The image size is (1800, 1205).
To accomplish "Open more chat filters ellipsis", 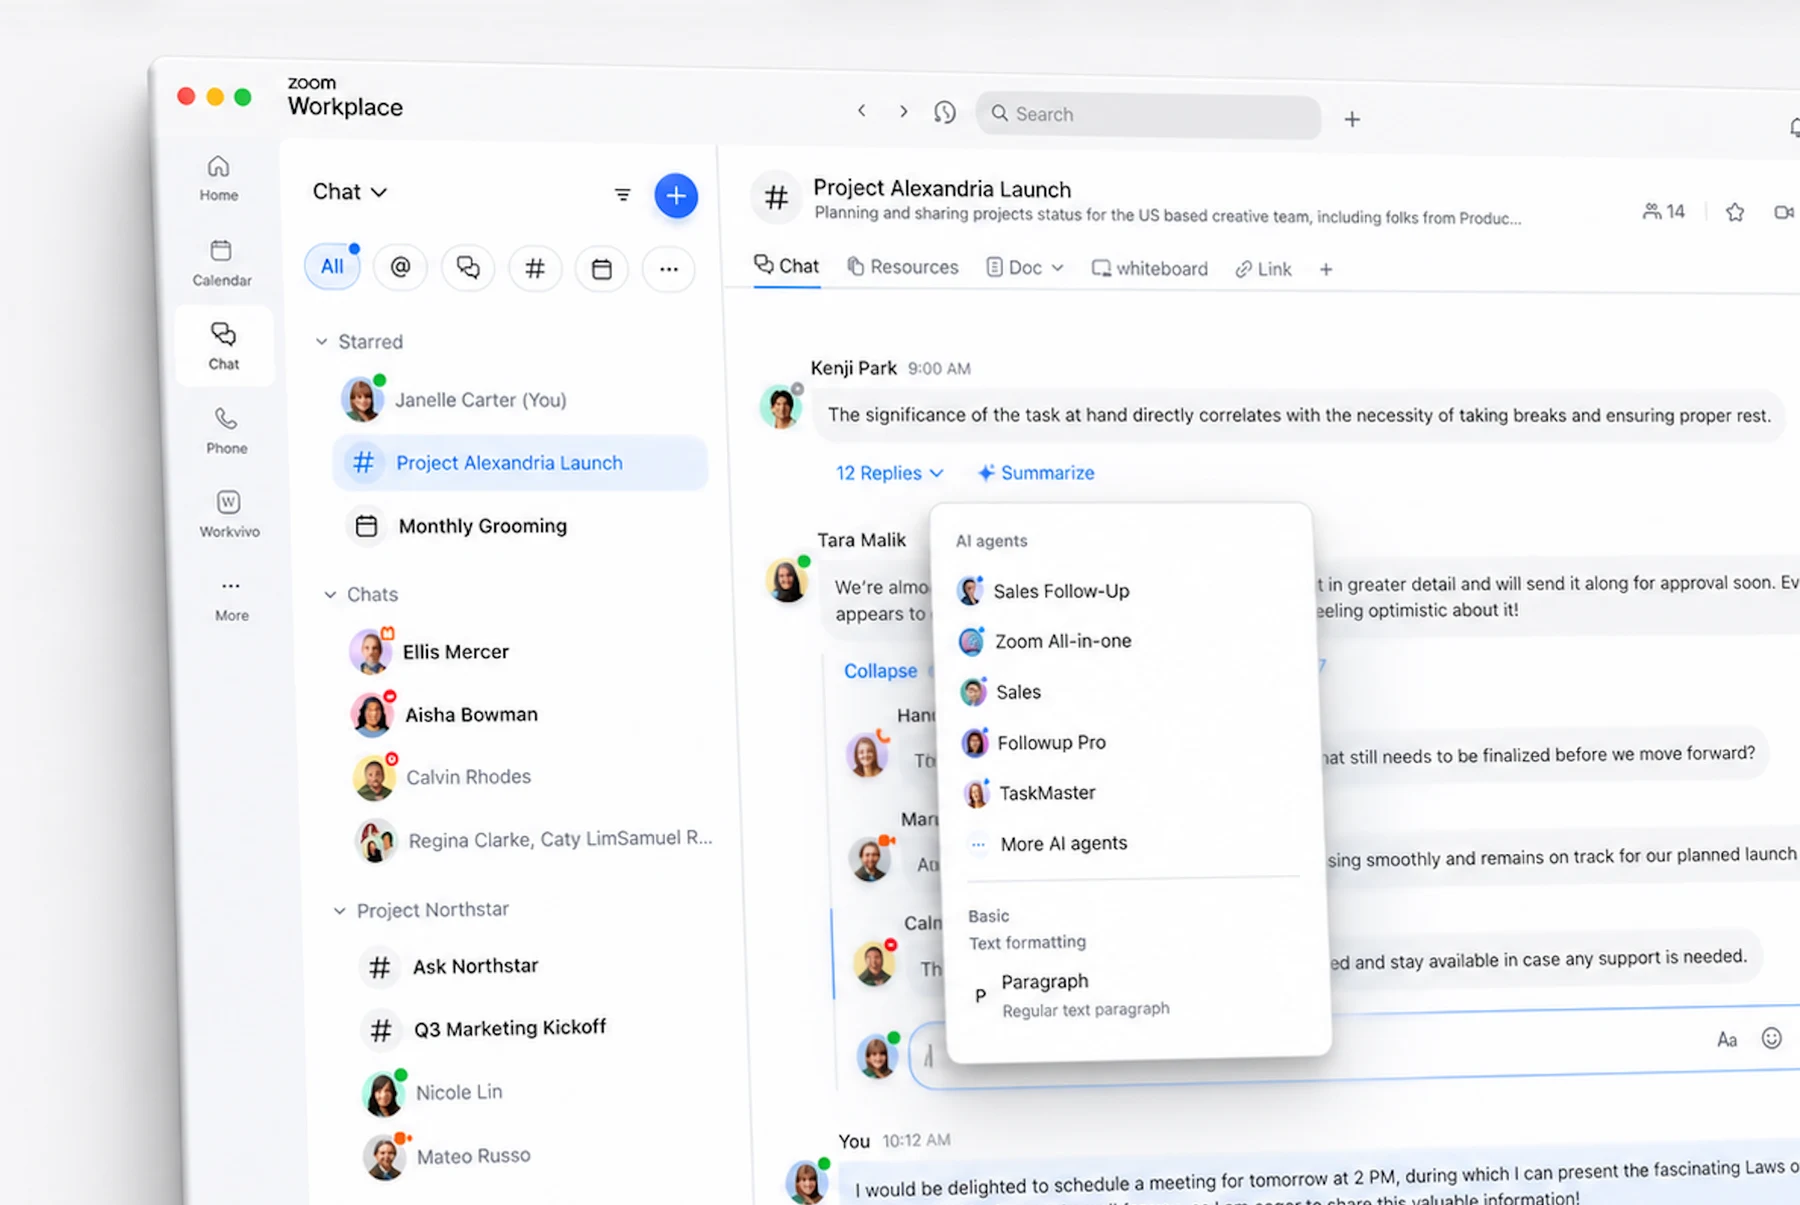I will 669,269.
